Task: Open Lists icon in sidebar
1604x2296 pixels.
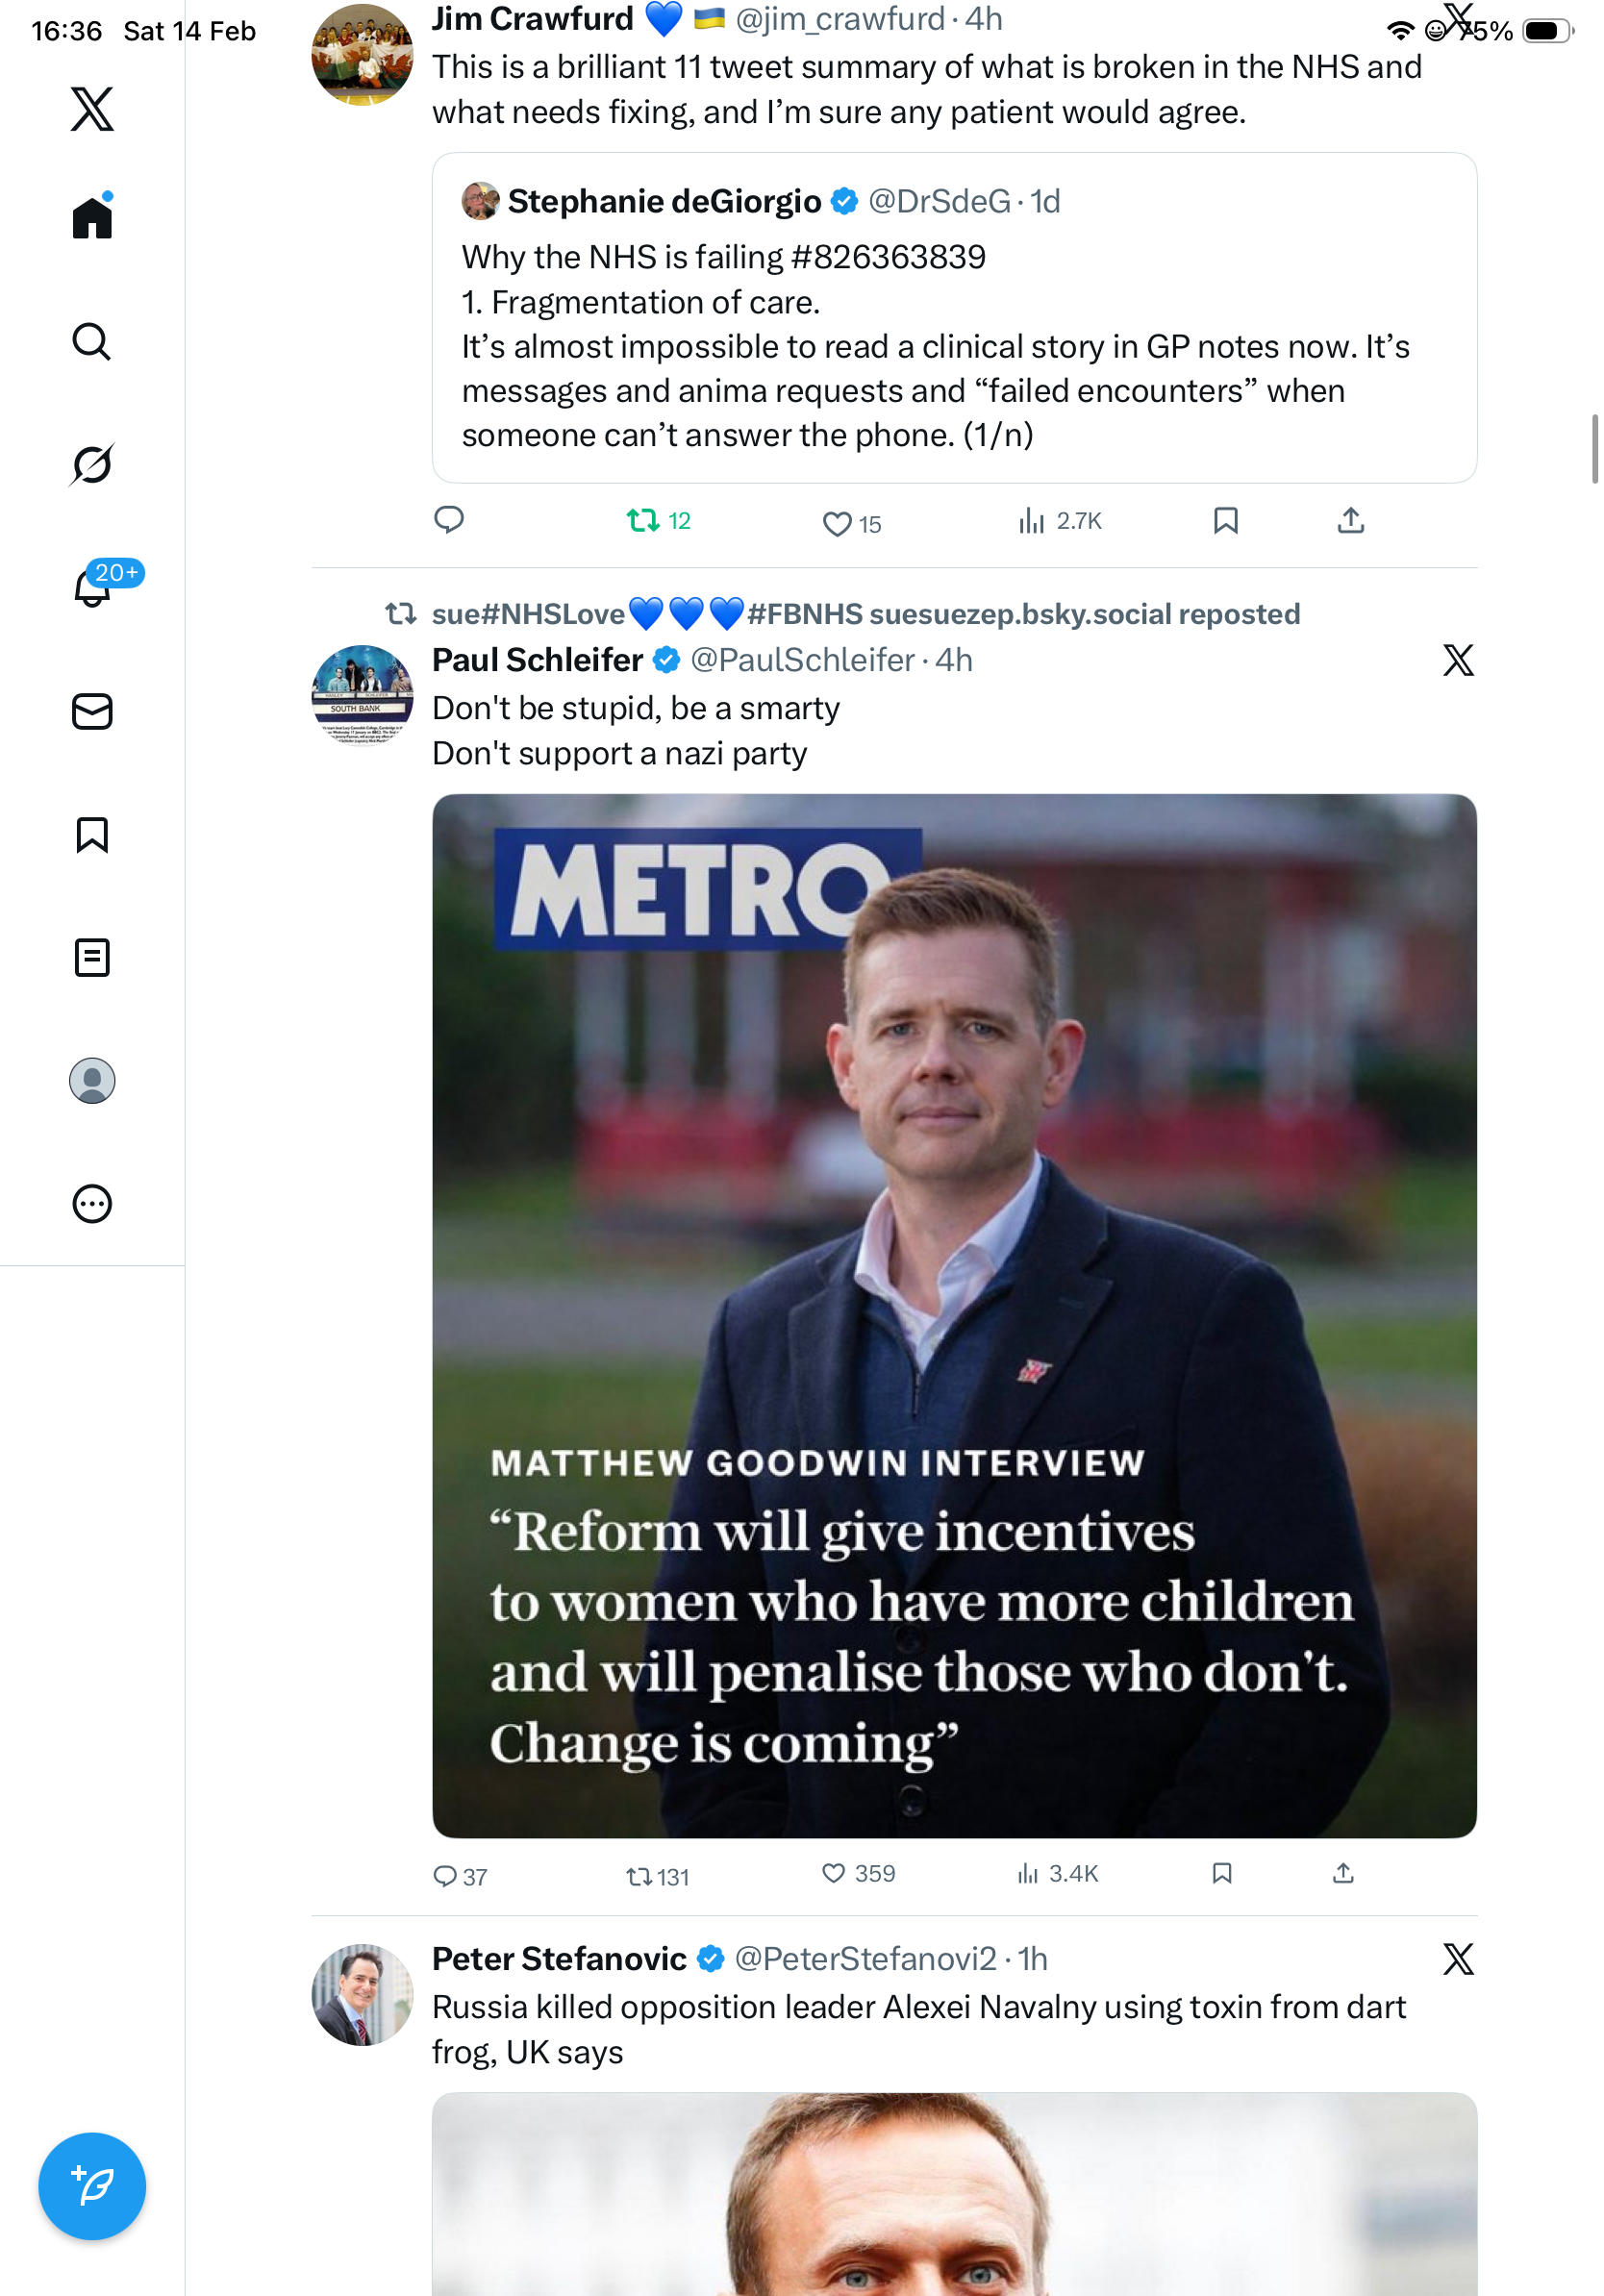Action: click(92, 957)
